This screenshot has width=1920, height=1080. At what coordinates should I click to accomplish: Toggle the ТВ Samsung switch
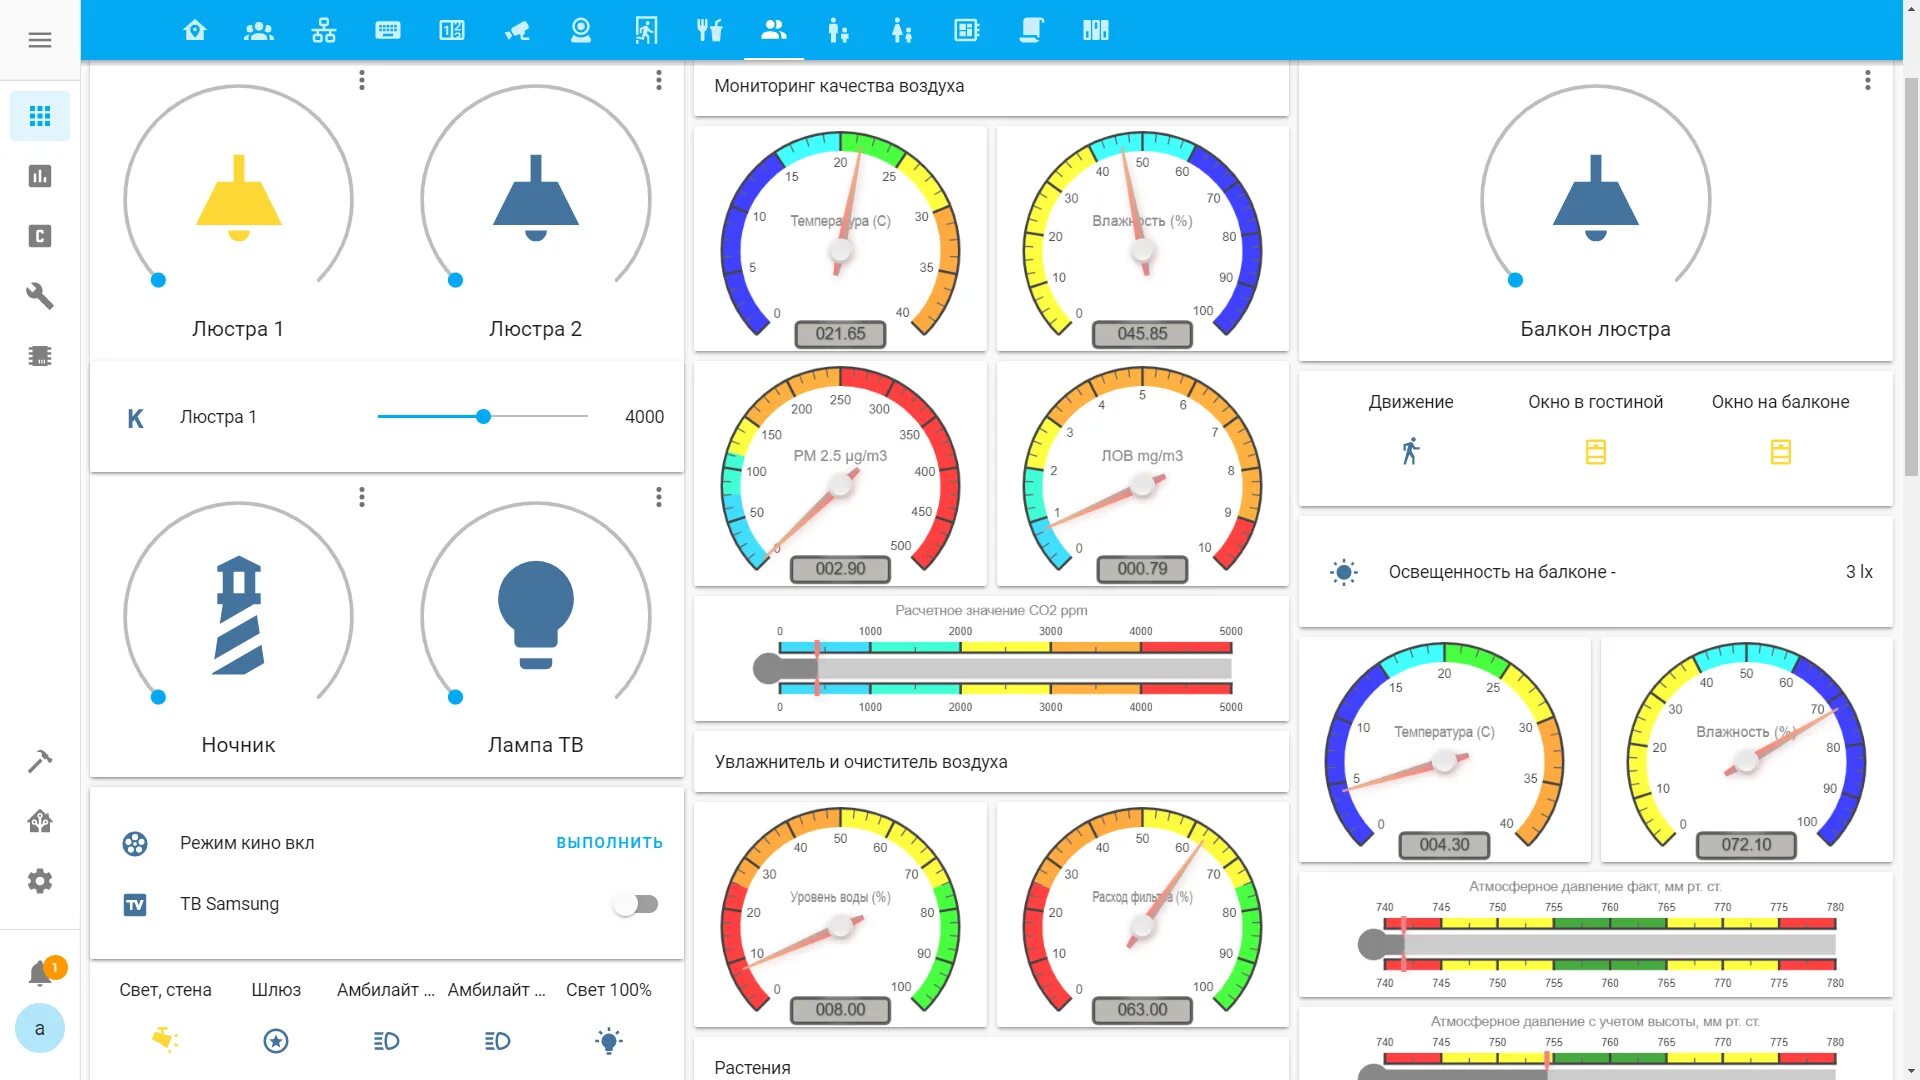(x=636, y=904)
